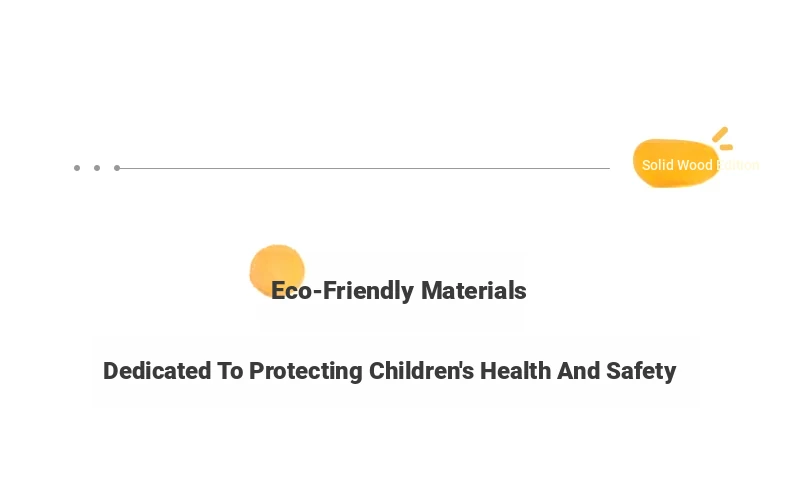
Task: Click the short spark dash beside the badge
Action: click(726, 147)
